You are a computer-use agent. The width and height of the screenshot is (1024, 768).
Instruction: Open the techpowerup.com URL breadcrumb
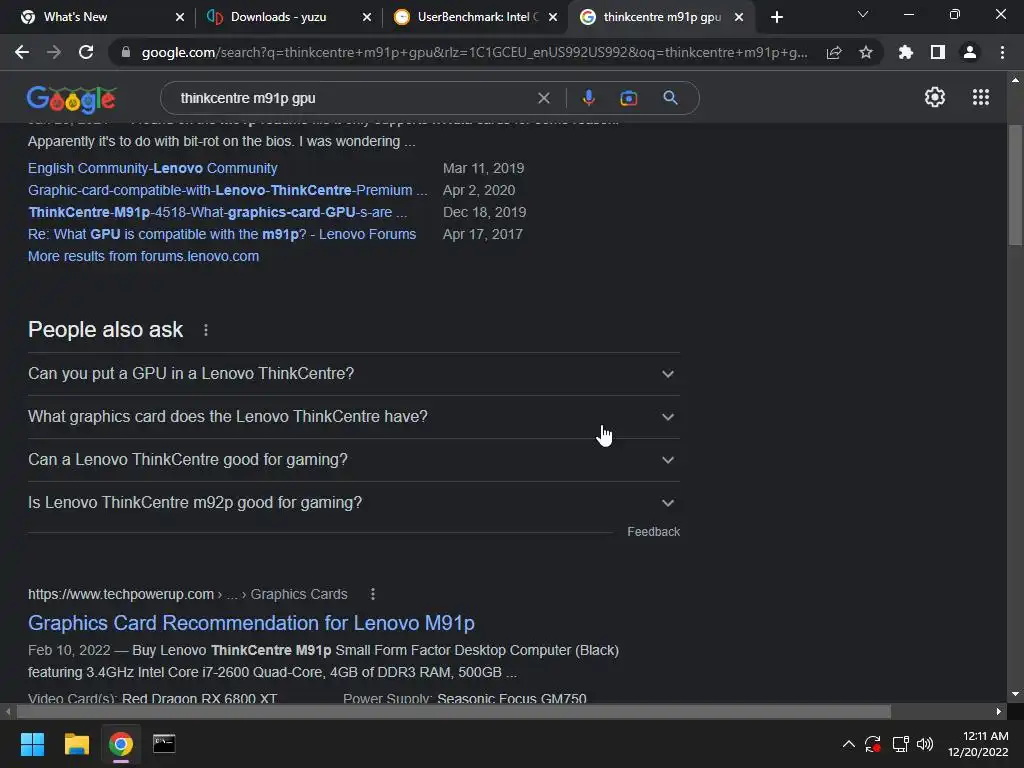[187, 594]
